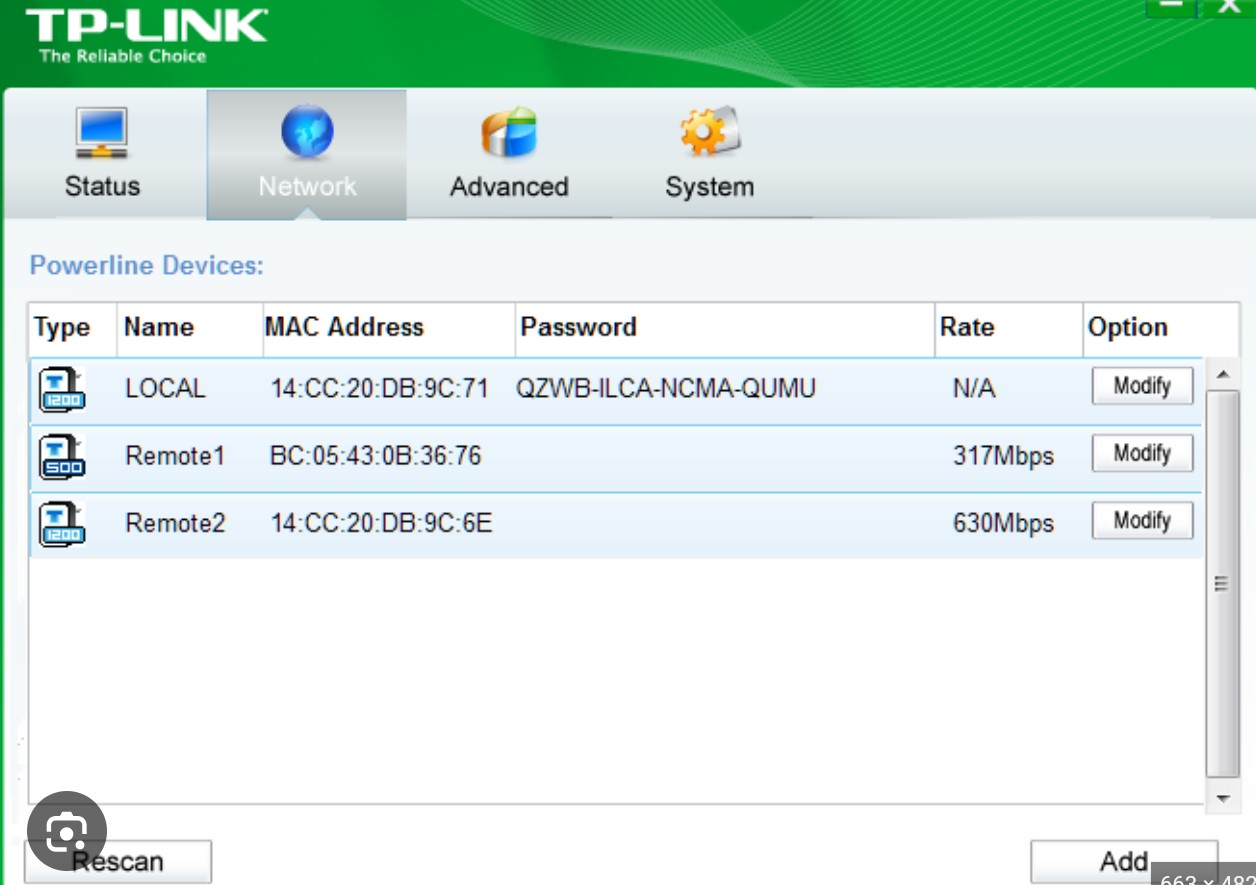Click password QZWB-ILCA-NCMA-QUMU

[666, 389]
